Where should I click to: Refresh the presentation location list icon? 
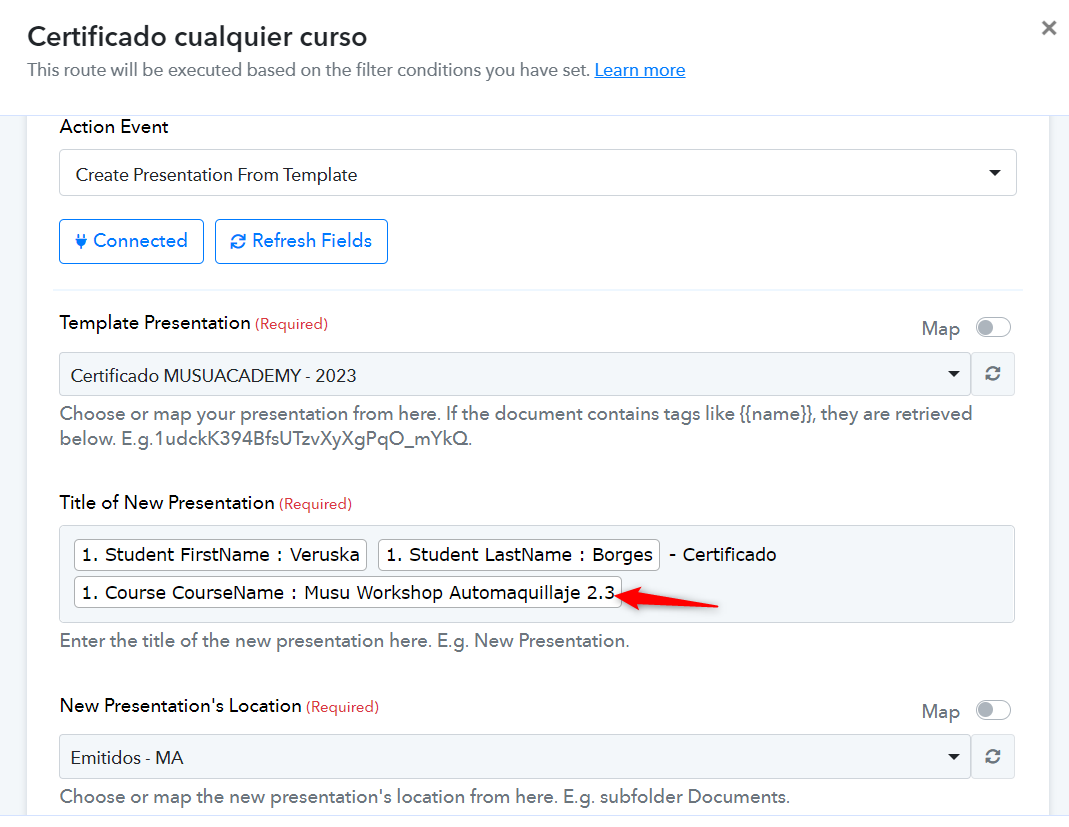[x=993, y=756]
